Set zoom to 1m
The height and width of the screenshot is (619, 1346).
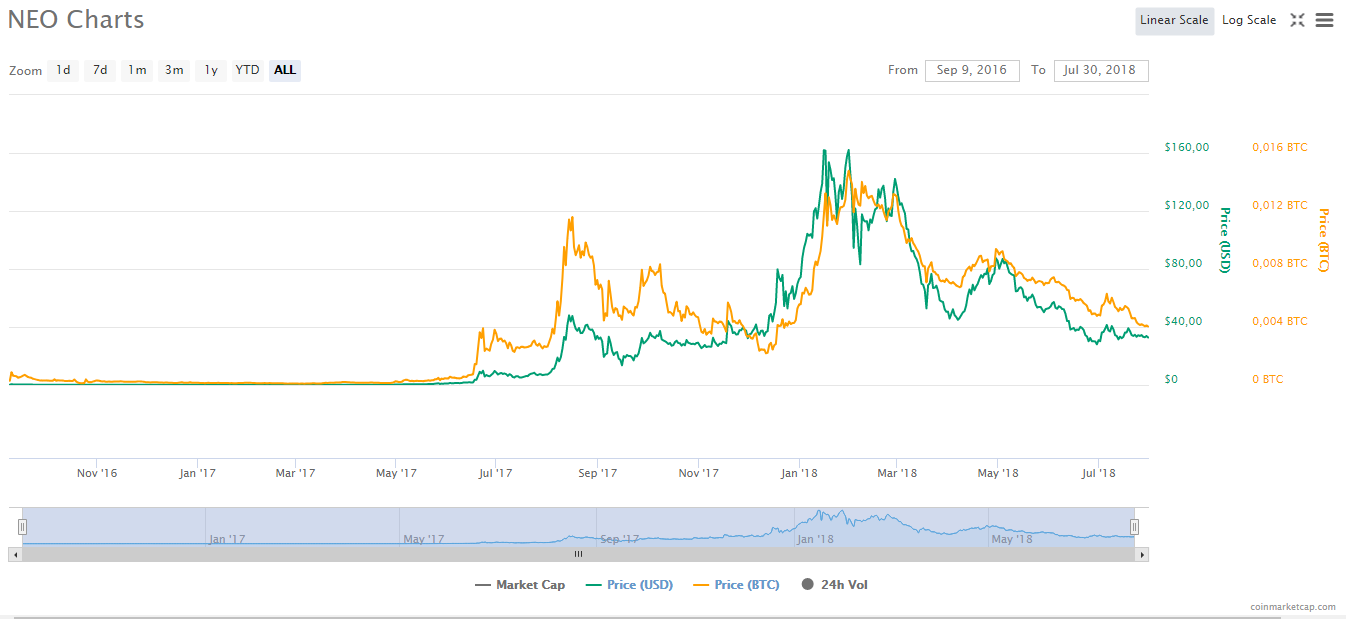(137, 70)
